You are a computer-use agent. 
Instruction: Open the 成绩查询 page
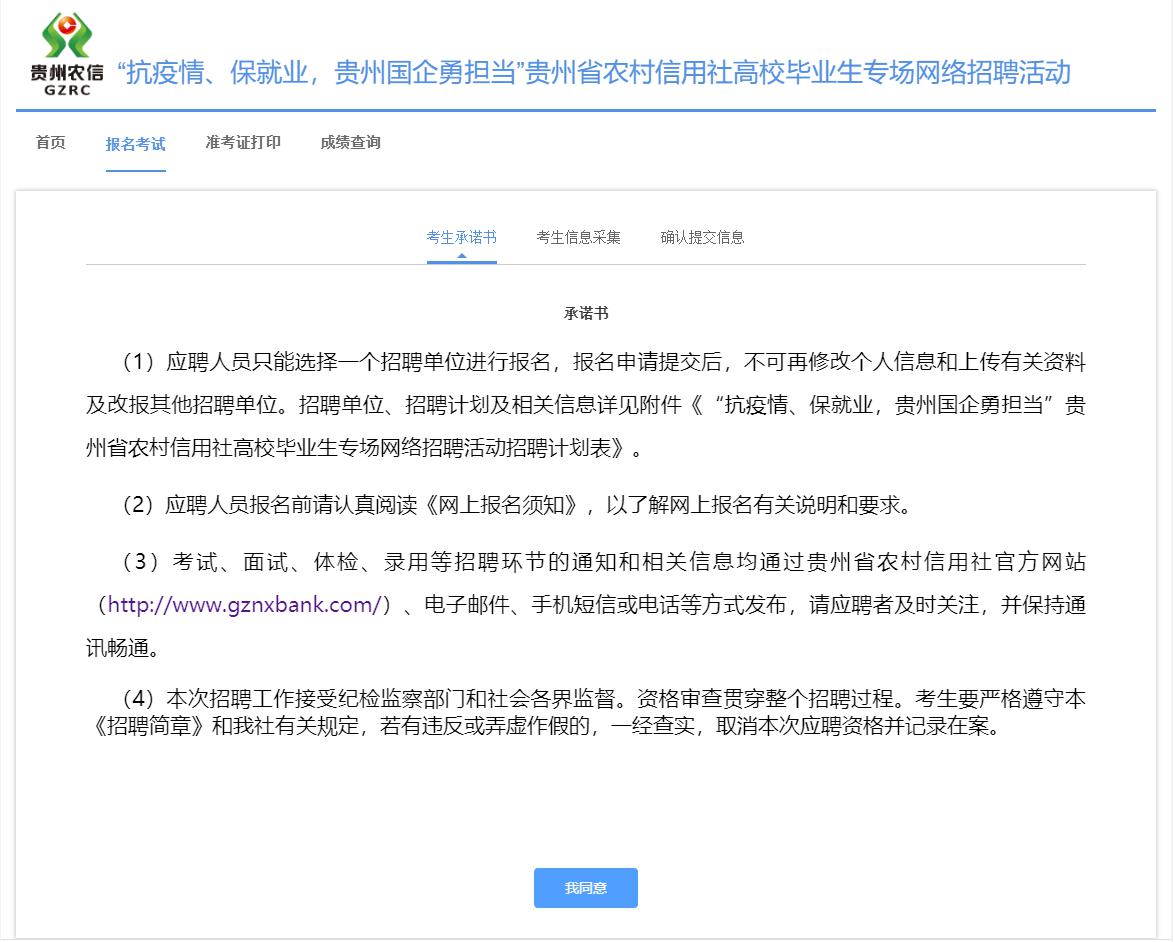350,143
